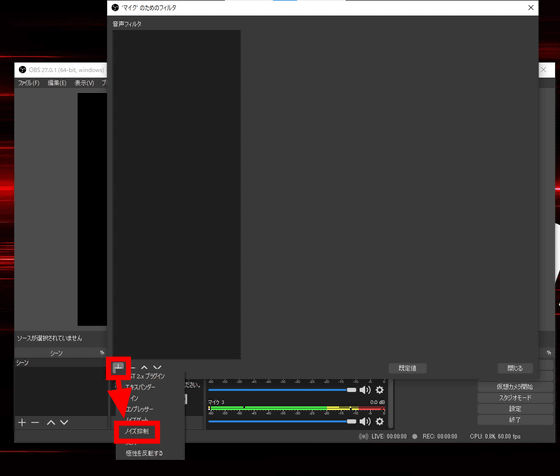The image size is (560, 476).
Task: Click the REC: 00:00:00 status text
Action: pyautogui.click(x=440, y=436)
